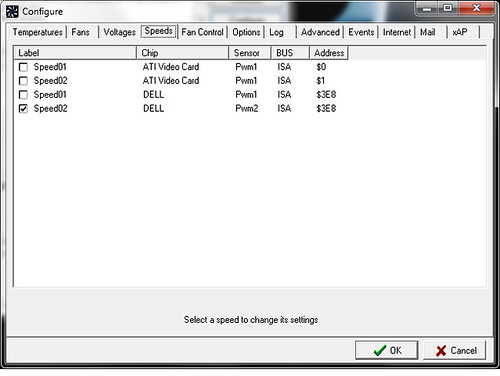The height and width of the screenshot is (376, 500).
Task: Open the Events tab
Action: click(x=361, y=32)
